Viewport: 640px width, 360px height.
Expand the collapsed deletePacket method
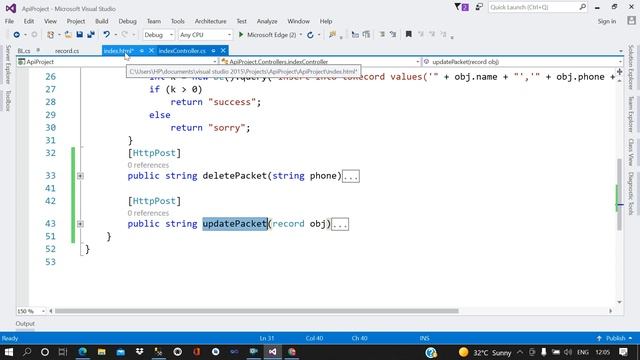[80, 176]
